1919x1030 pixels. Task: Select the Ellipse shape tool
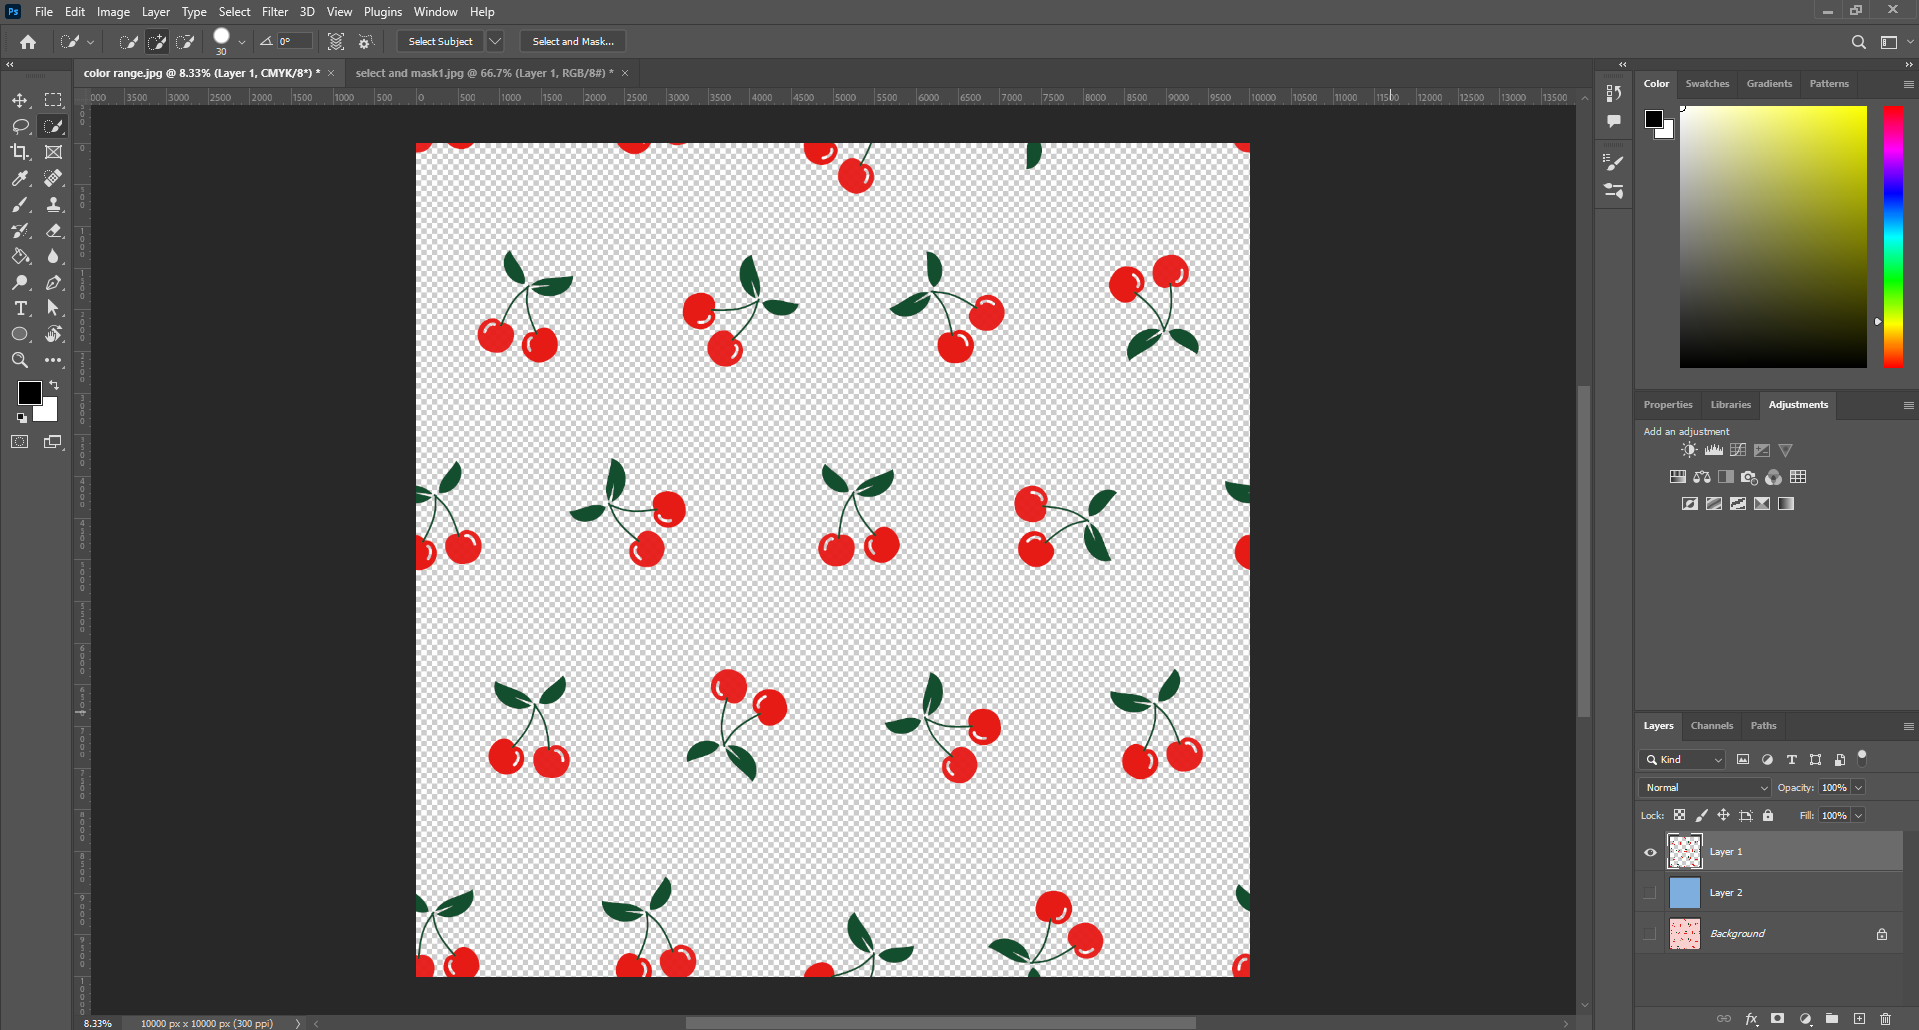pos(20,334)
